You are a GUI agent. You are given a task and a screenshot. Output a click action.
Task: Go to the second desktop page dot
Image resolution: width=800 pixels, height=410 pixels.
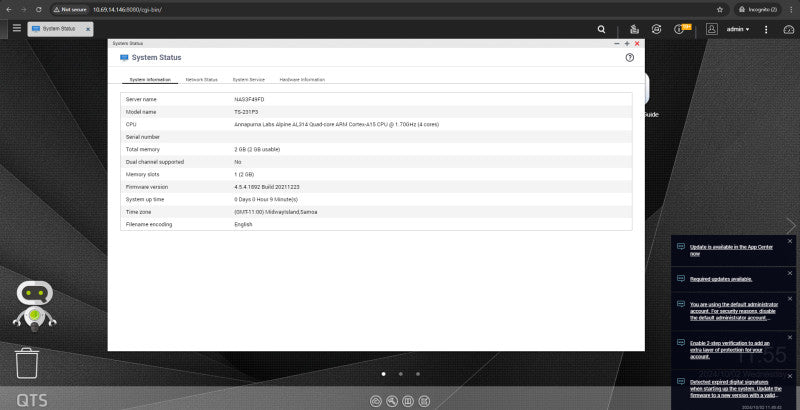click(401, 374)
